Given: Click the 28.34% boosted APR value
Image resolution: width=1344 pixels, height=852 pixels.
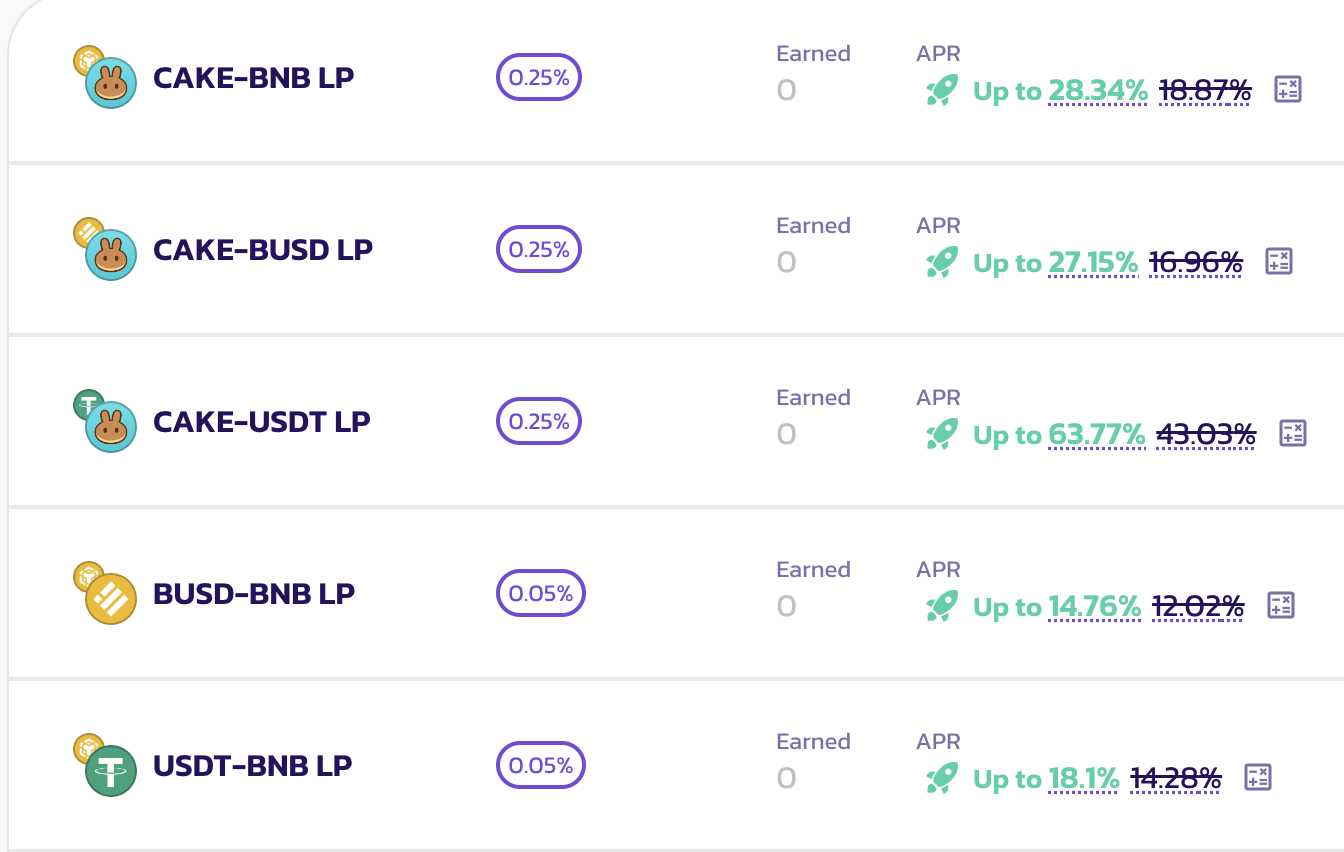Looking at the screenshot, I should pyautogui.click(x=1097, y=91).
